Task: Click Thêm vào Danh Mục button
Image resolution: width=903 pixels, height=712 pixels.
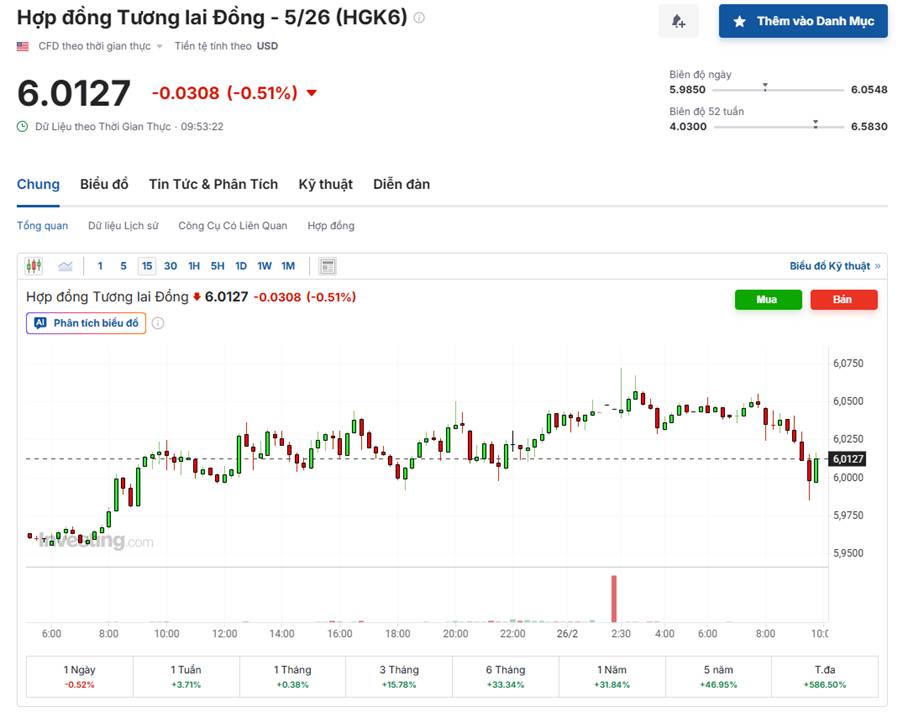Action: [x=803, y=21]
